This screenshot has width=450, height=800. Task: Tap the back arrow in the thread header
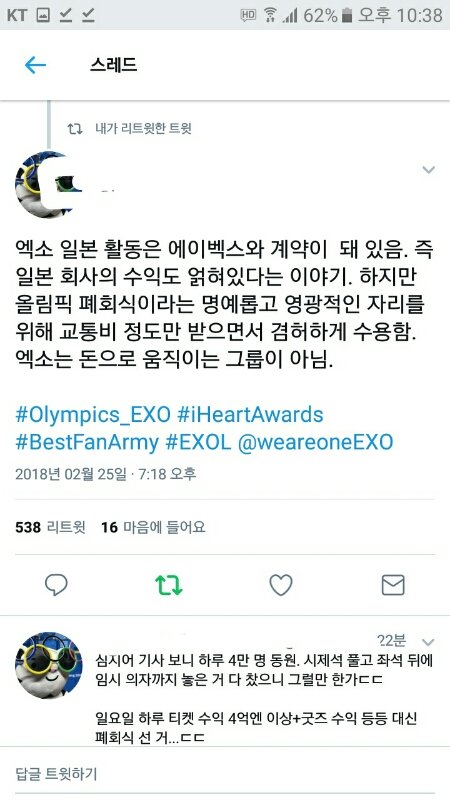coord(35,65)
